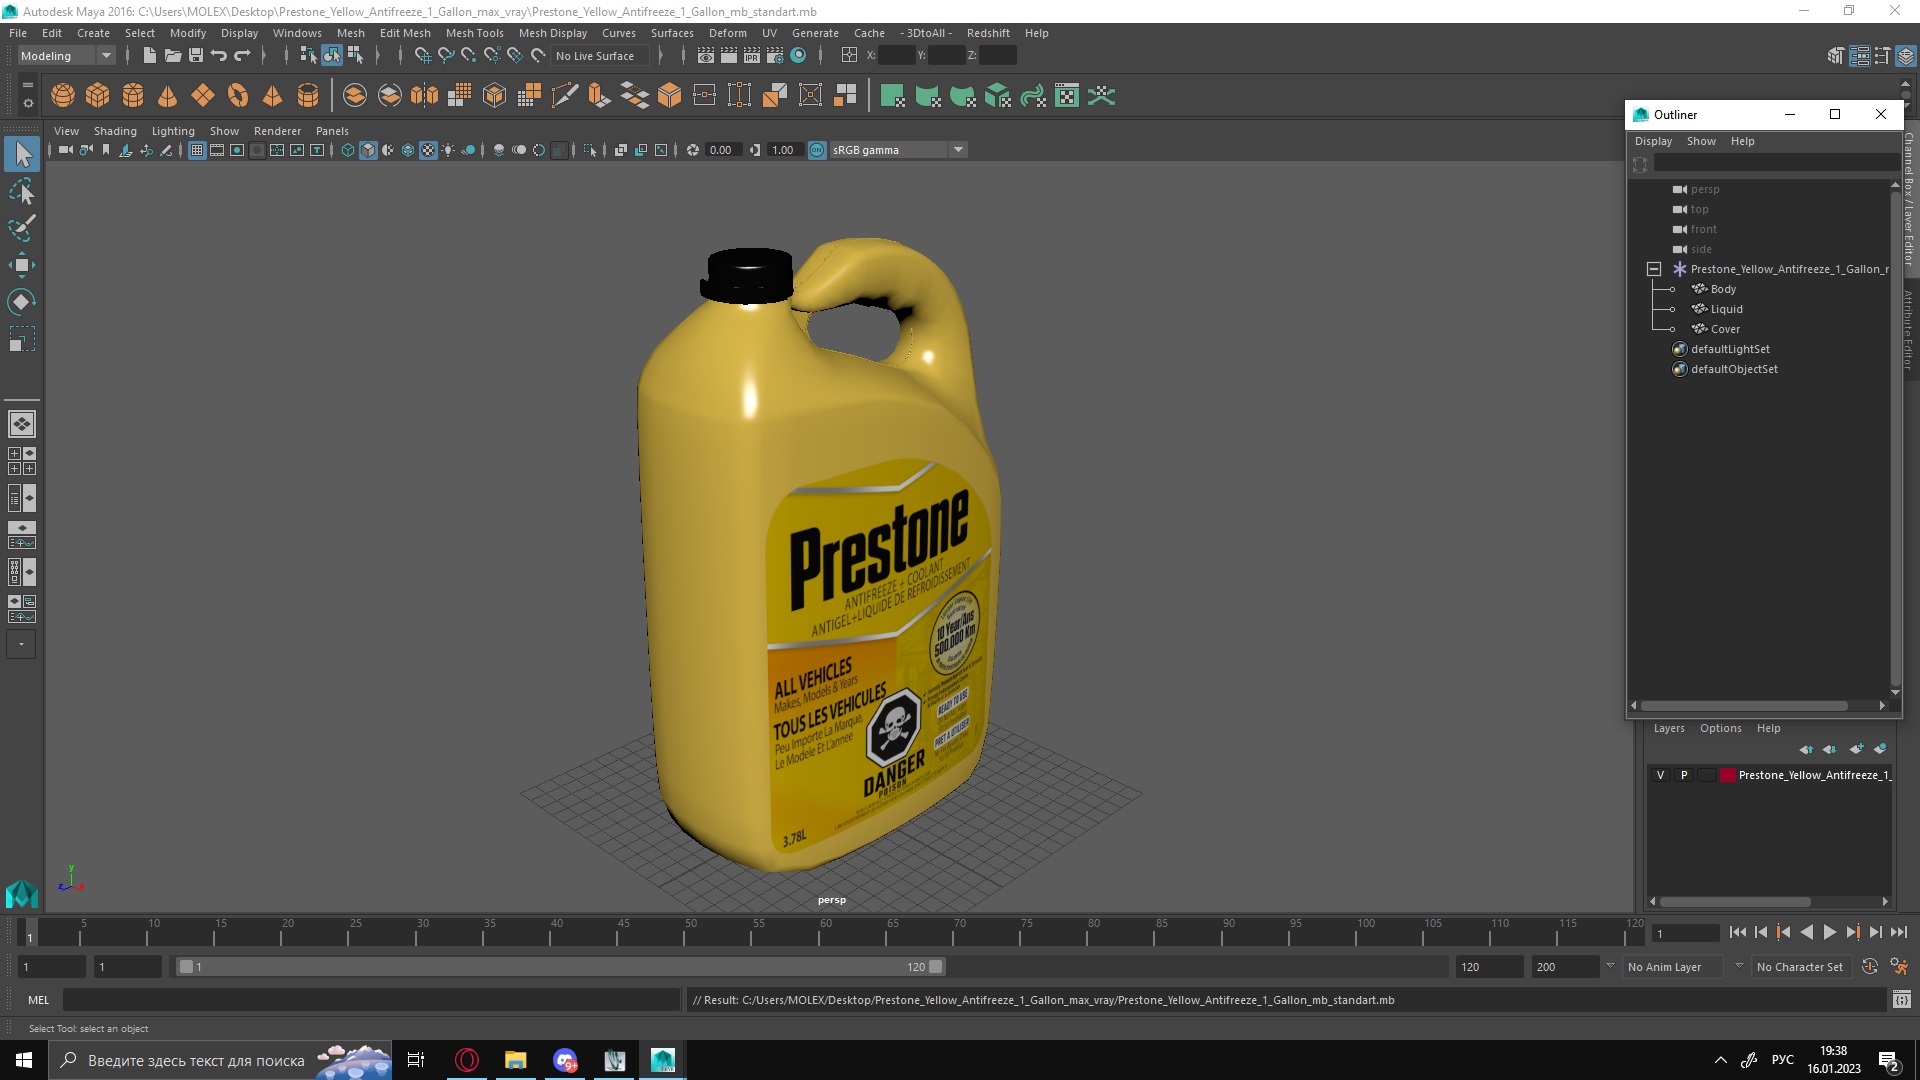Select the Body mesh in Outliner

point(1723,289)
